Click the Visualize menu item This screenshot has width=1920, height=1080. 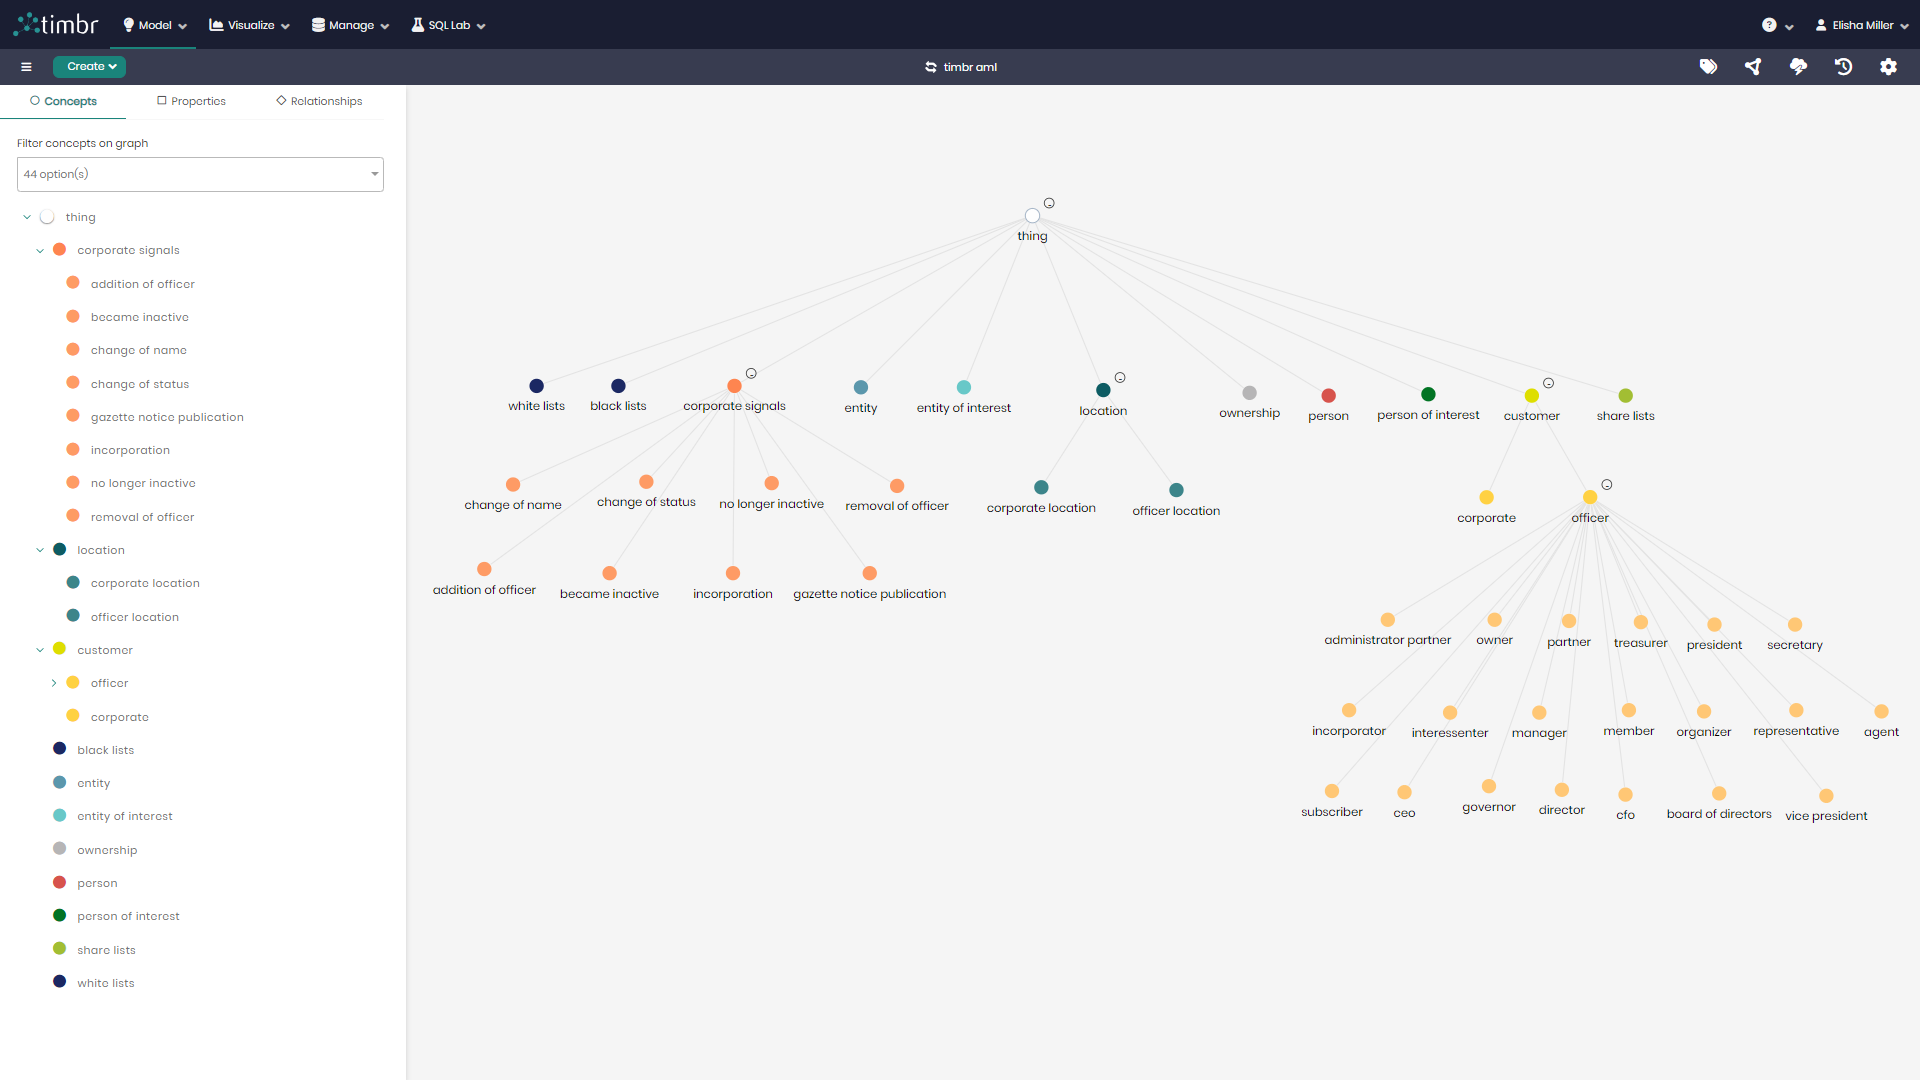[251, 25]
